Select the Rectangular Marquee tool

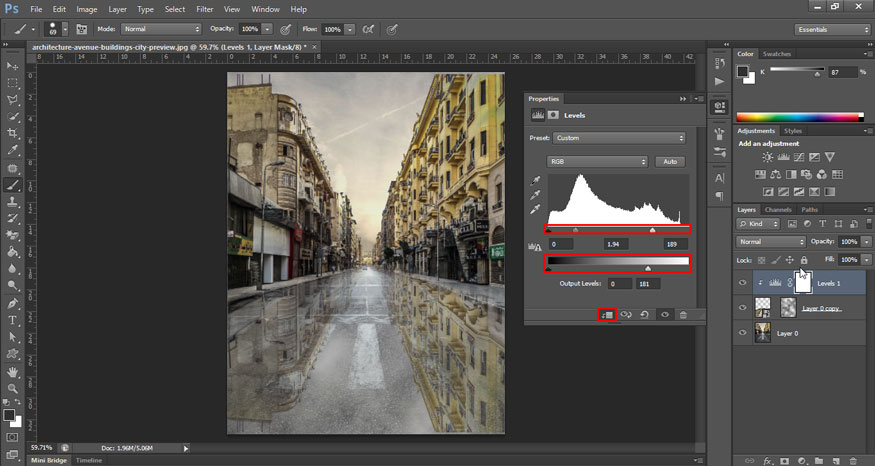coord(12,83)
